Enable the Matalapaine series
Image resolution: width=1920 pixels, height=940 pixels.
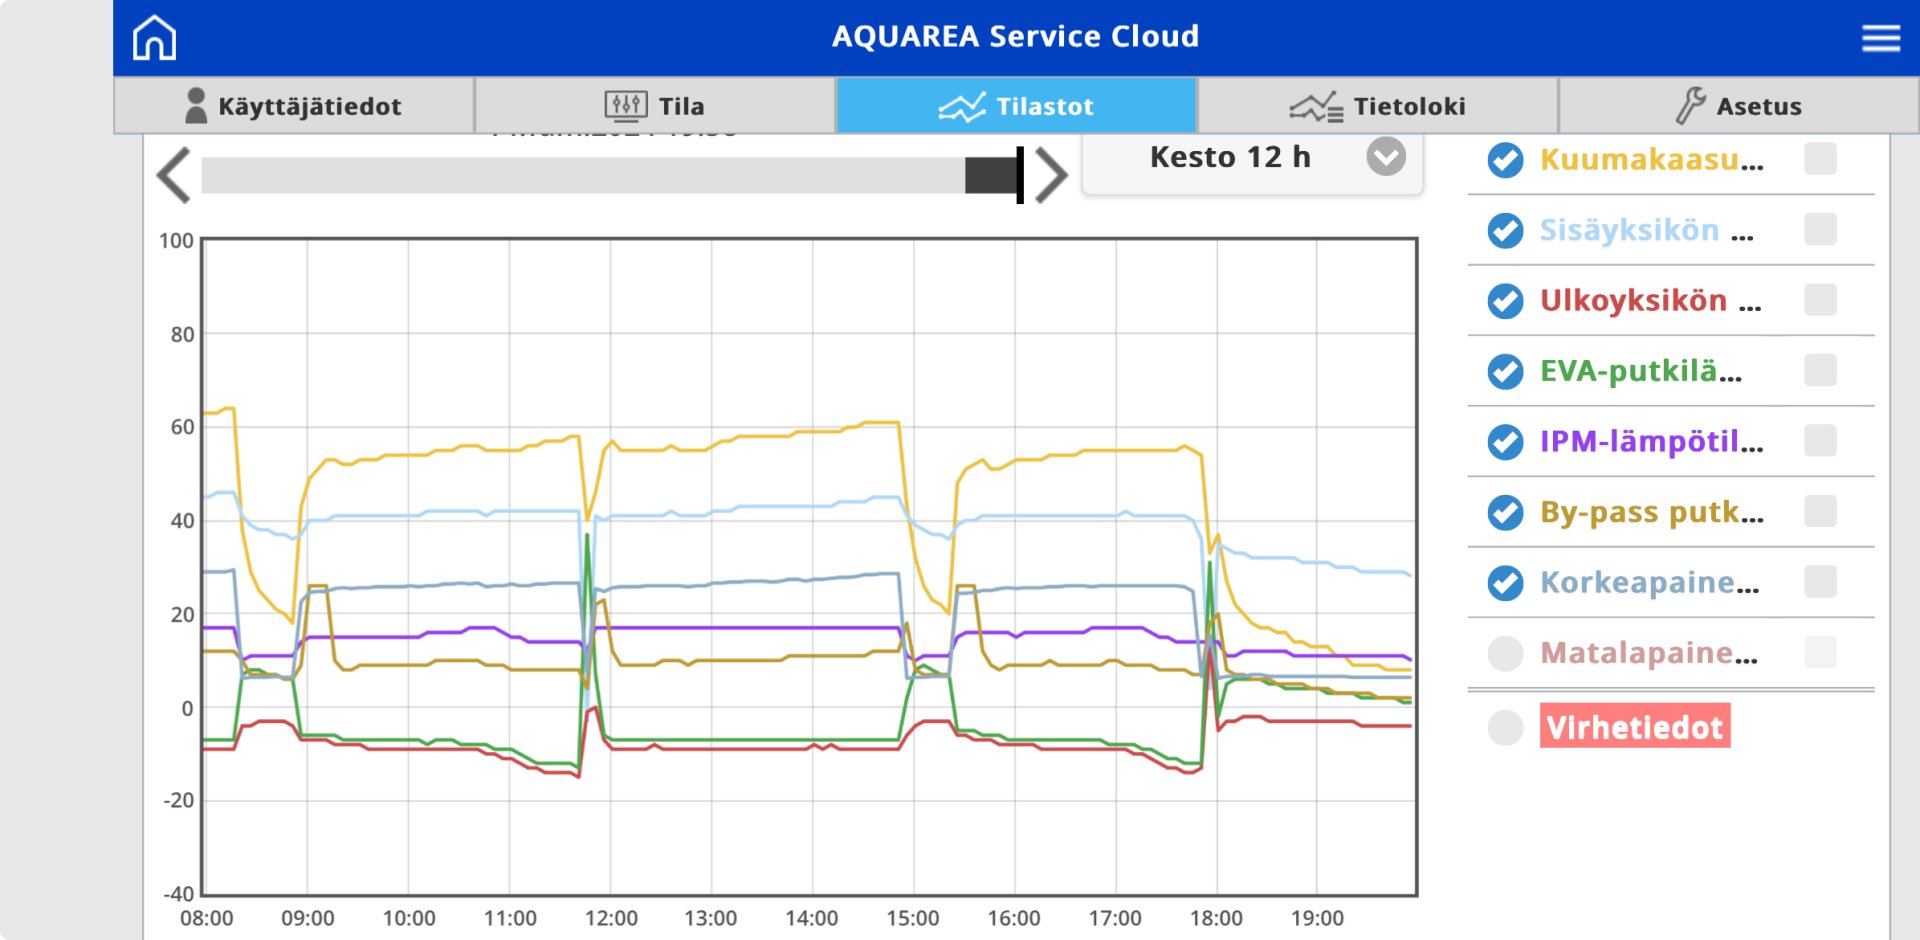point(1505,653)
